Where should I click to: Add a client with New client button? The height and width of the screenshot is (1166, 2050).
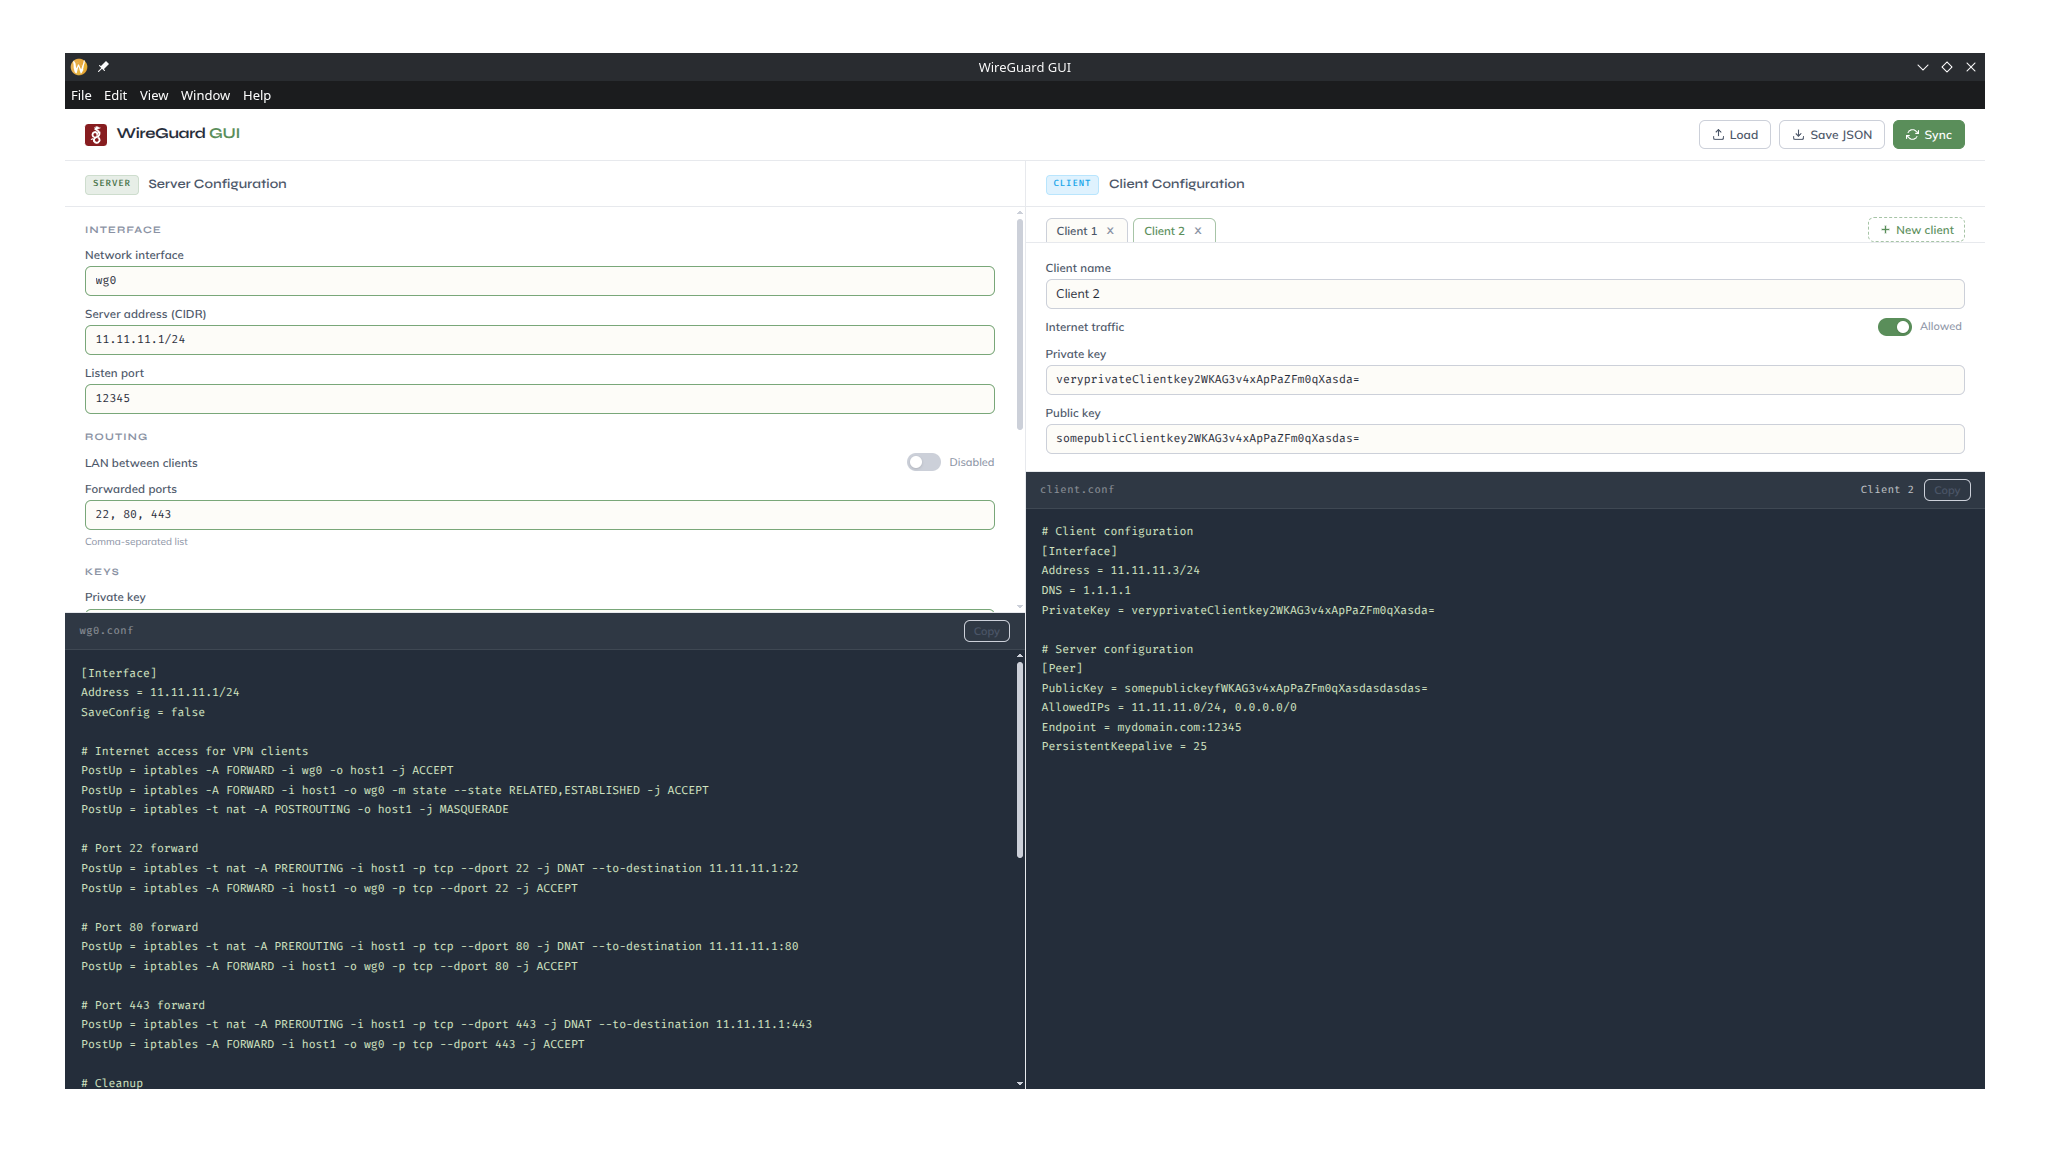point(1915,230)
